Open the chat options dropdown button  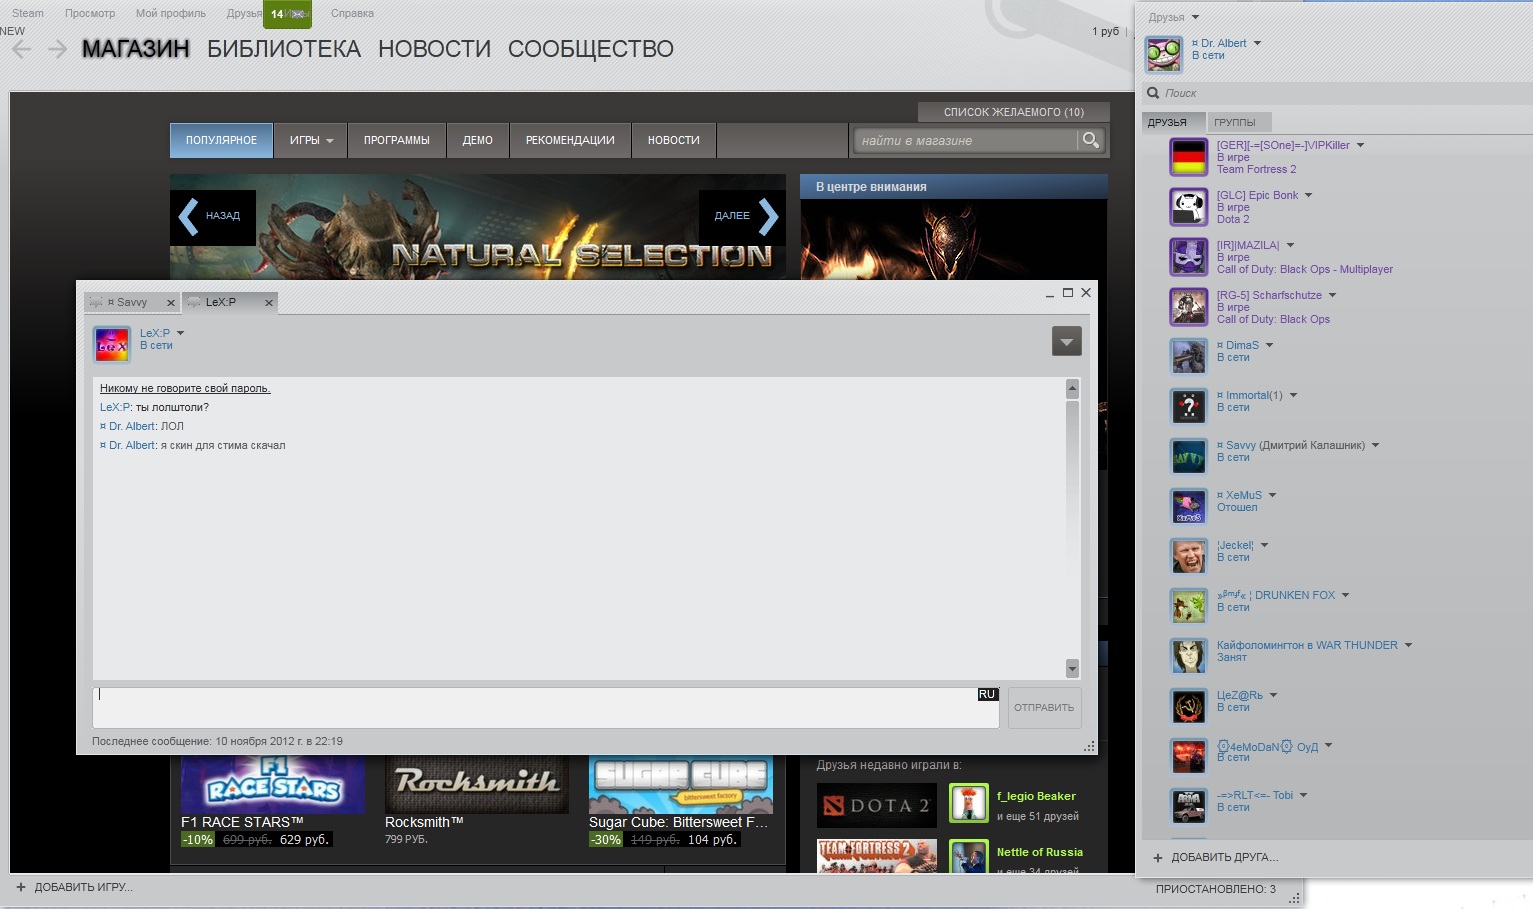pos(1067,342)
